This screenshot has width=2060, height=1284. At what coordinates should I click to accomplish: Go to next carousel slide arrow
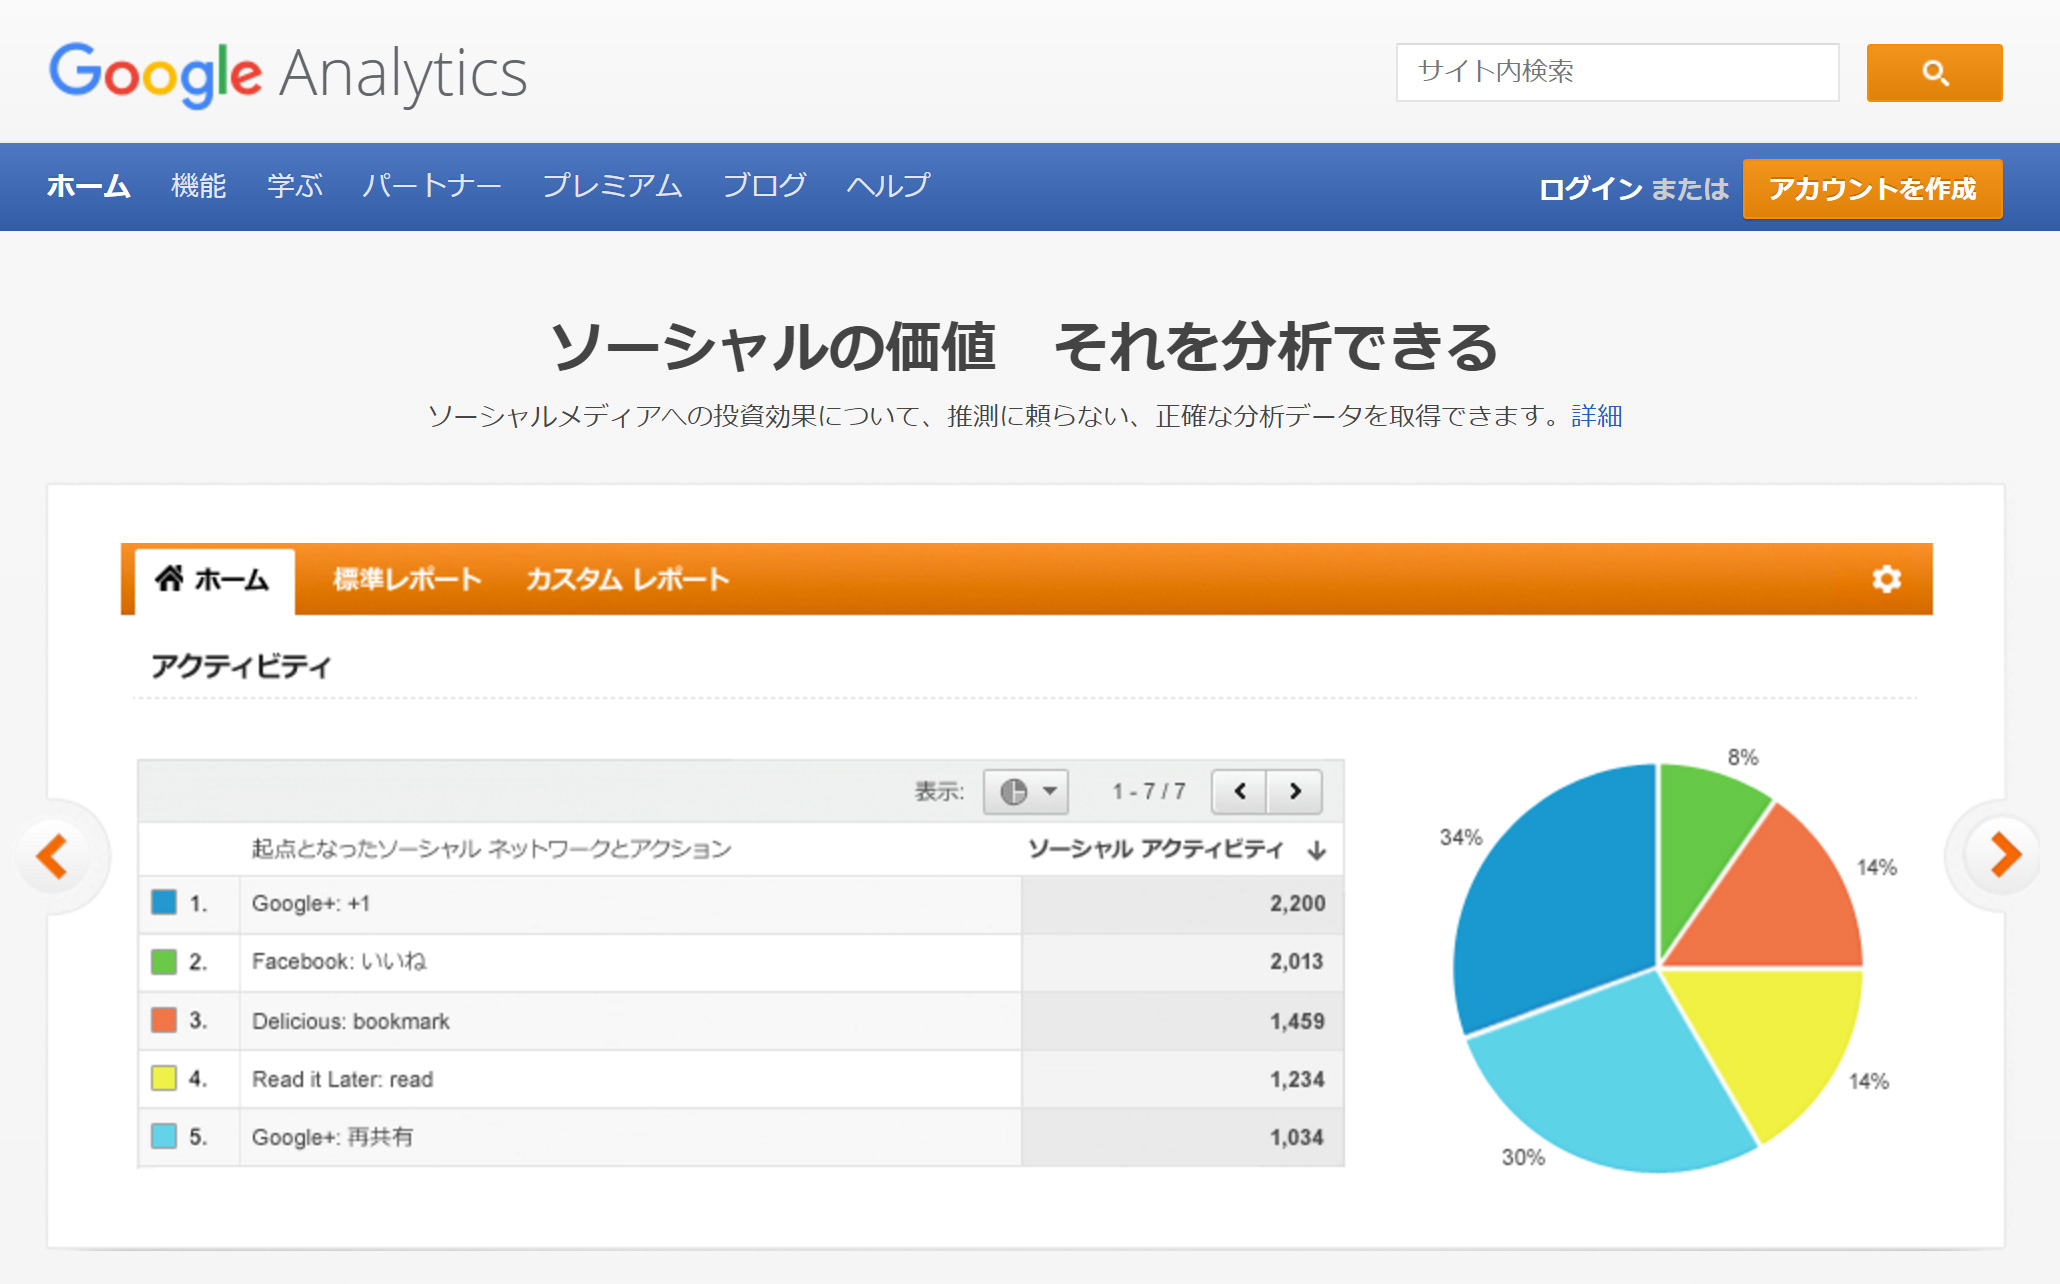tap(2004, 855)
